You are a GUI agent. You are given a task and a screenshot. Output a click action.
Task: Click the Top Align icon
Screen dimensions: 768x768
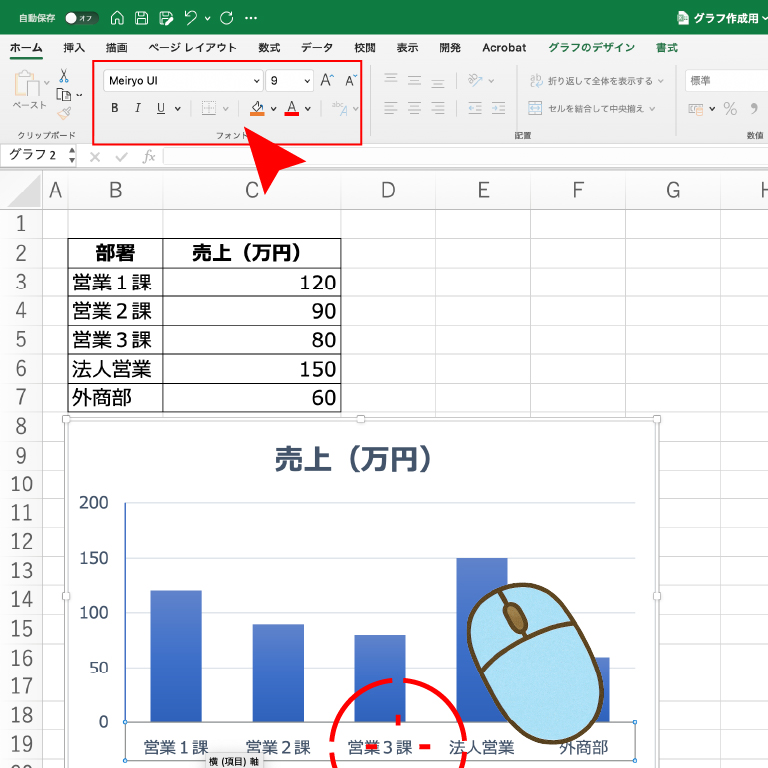tap(391, 80)
